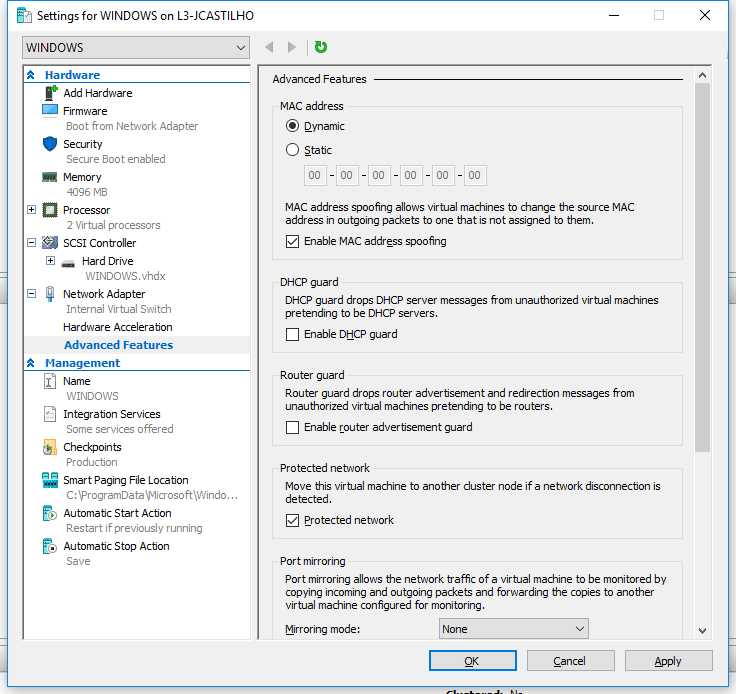Click the Automatic Start Action icon
This screenshot has height=694, width=736.
(x=50, y=513)
